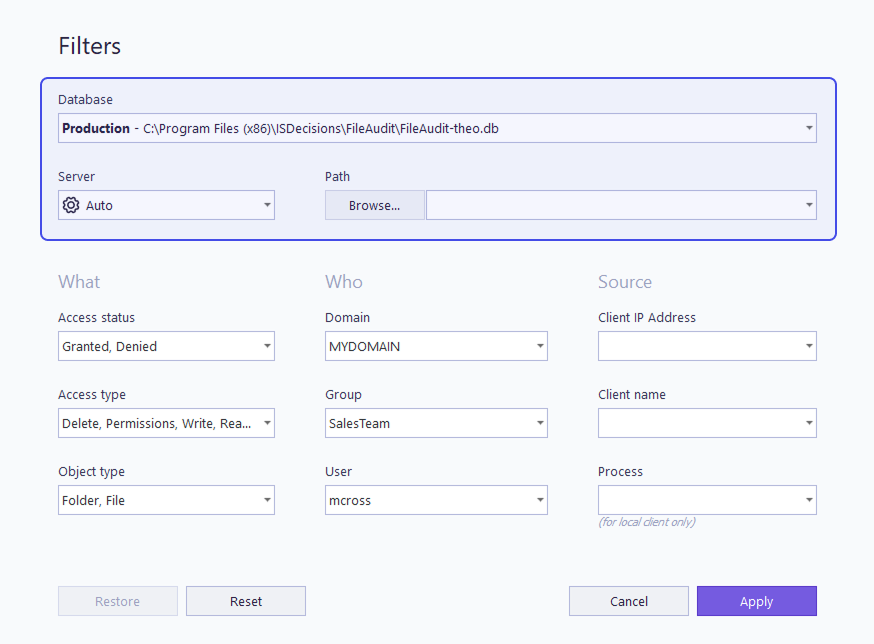
Task: Click the 'Auto' server value text
Action: point(99,205)
